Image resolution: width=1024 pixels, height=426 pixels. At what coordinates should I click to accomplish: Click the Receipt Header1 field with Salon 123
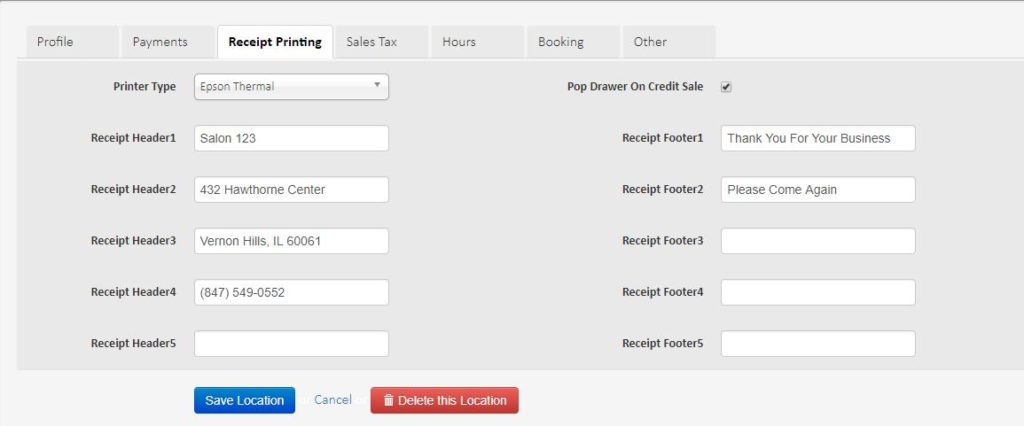click(x=291, y=138)
